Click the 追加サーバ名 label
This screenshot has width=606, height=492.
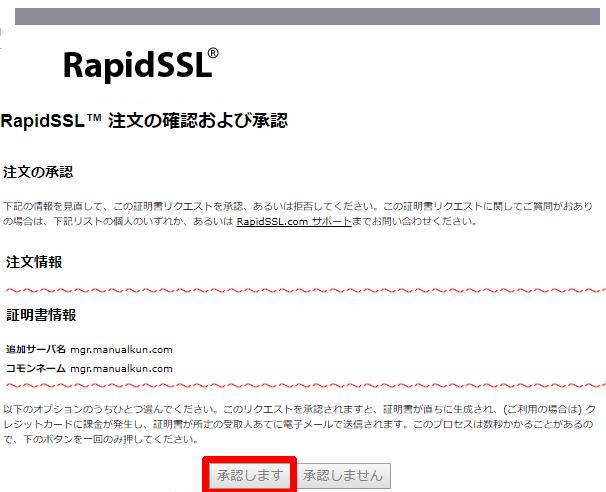point(36,349)
